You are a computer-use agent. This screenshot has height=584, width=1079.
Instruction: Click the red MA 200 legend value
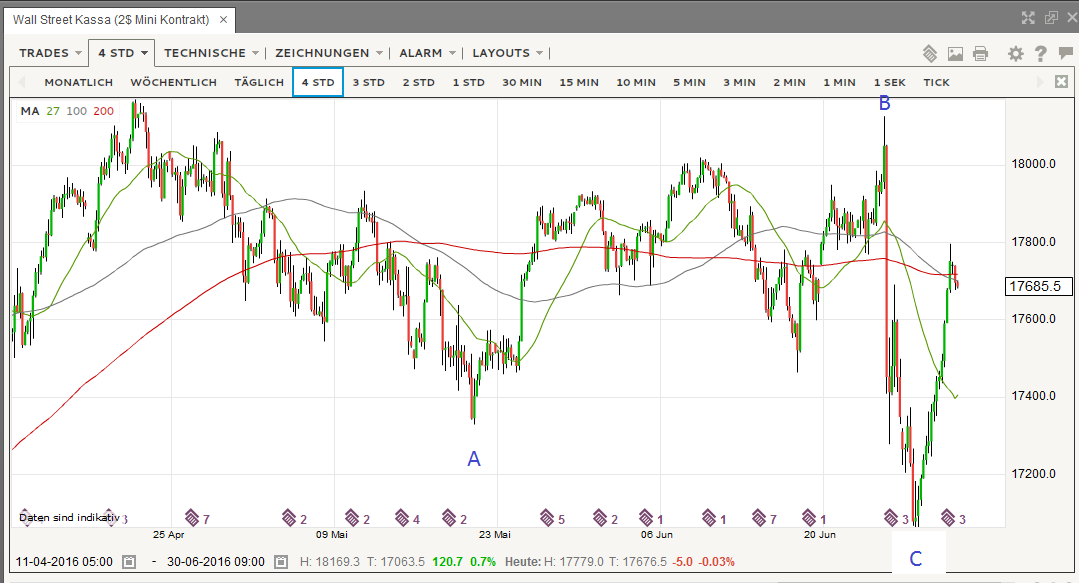[103, 111]
